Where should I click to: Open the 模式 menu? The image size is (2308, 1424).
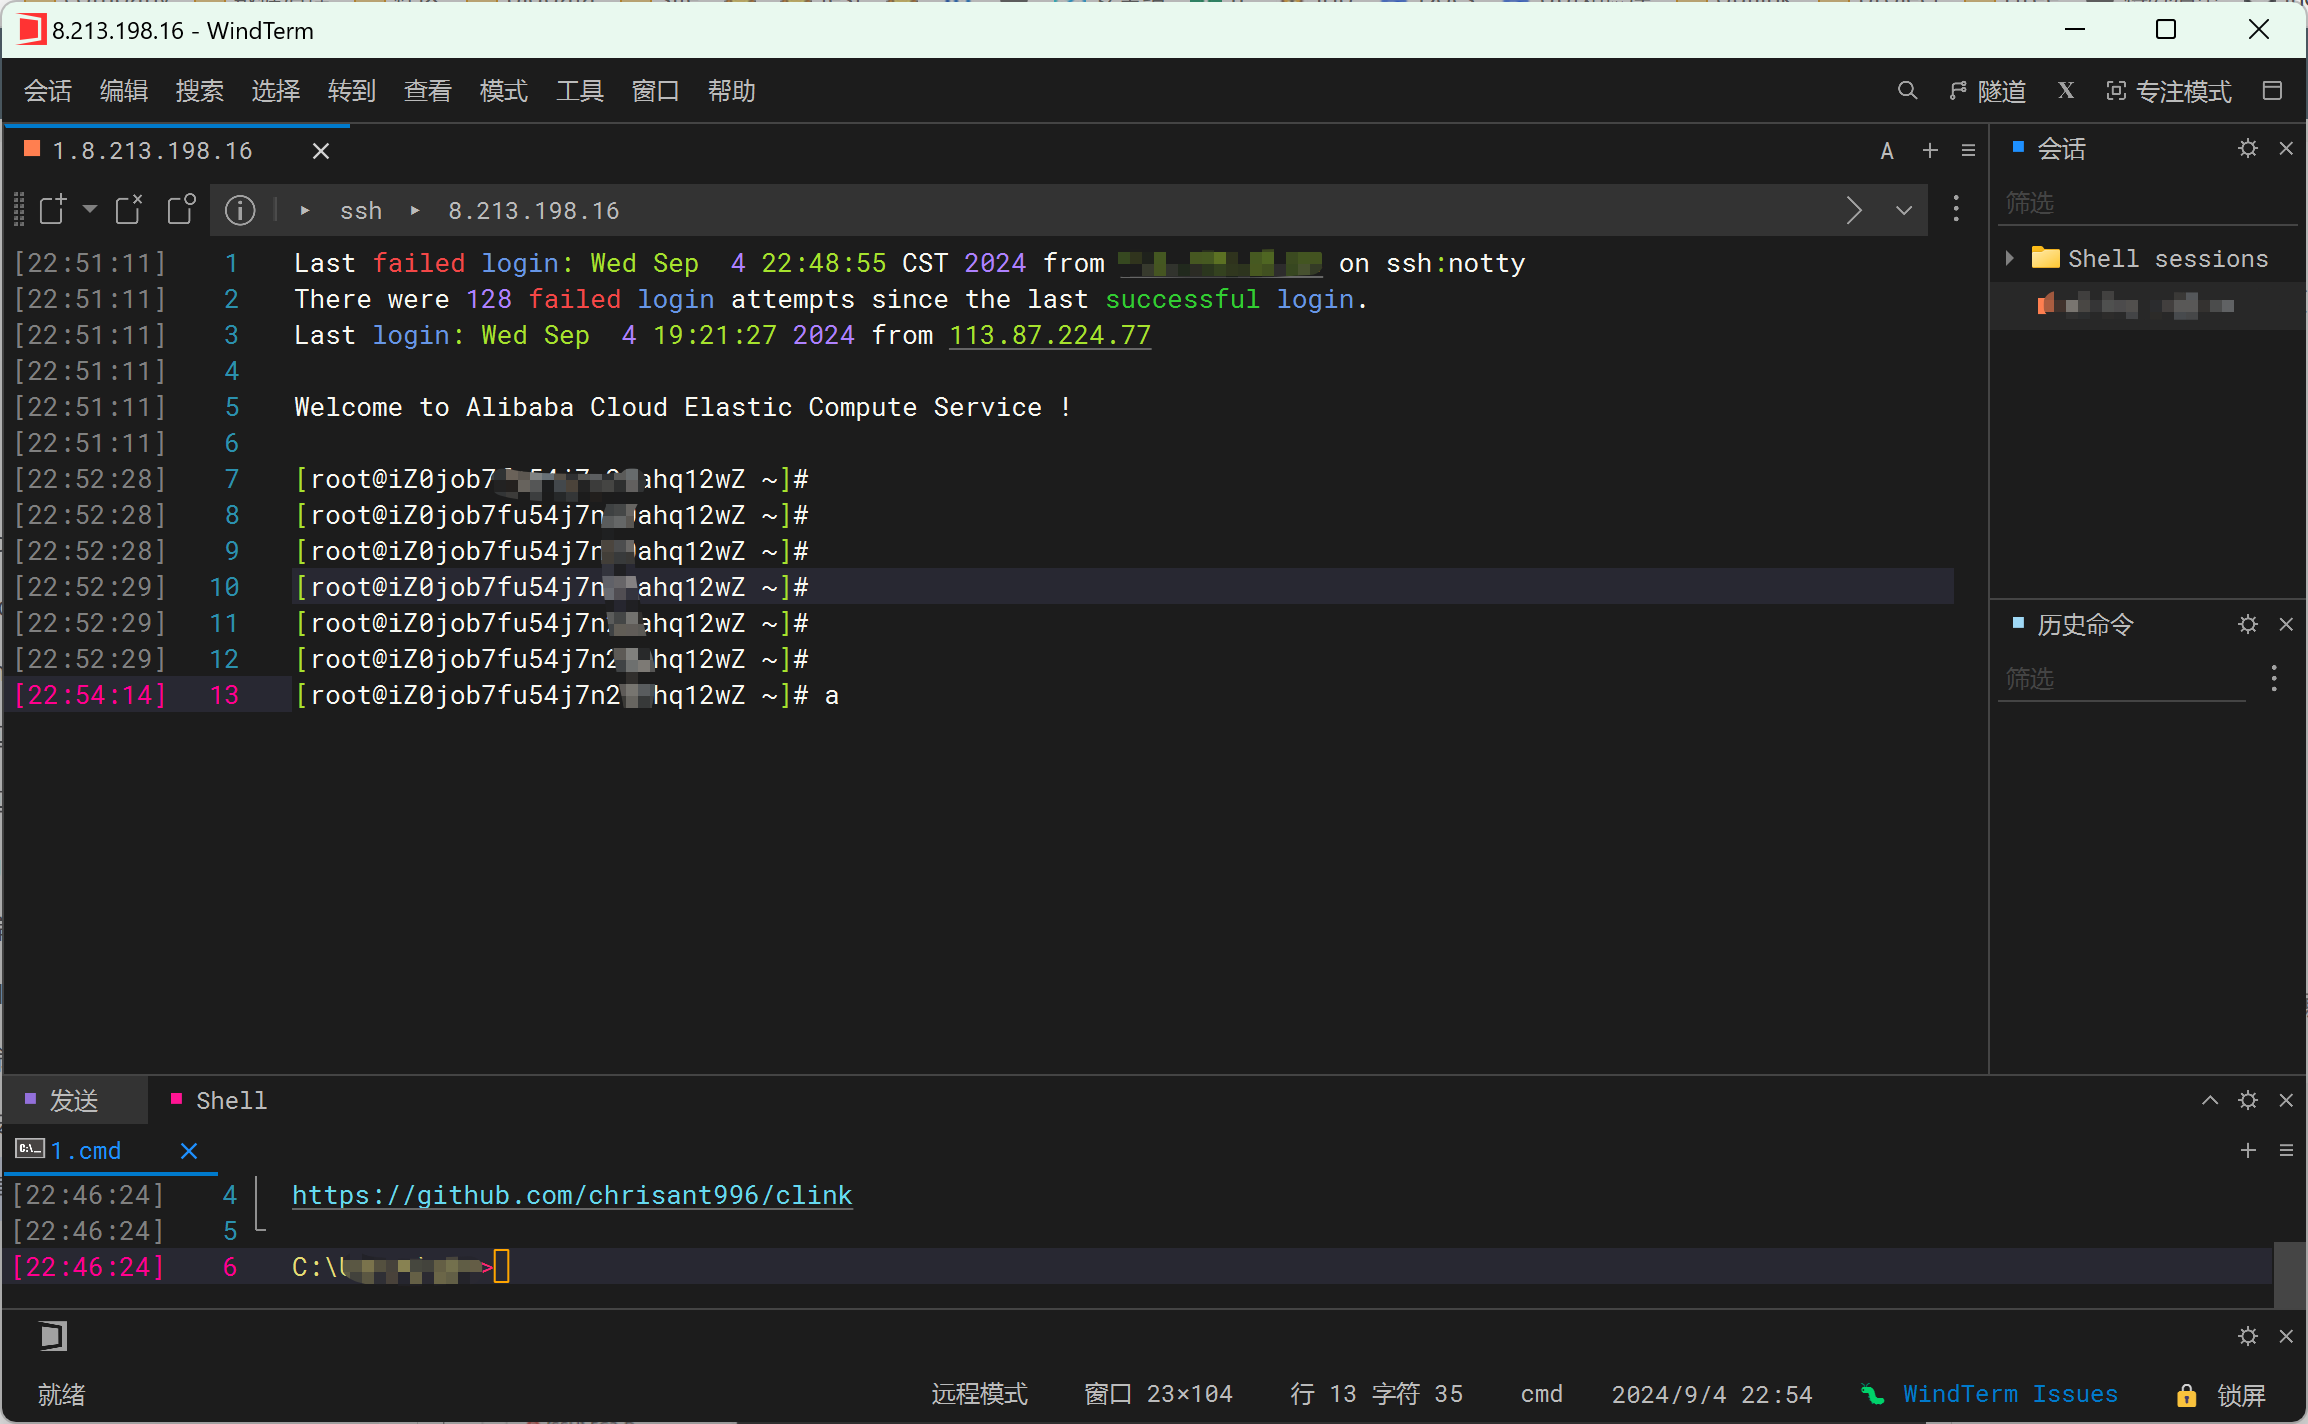[504, 91]
